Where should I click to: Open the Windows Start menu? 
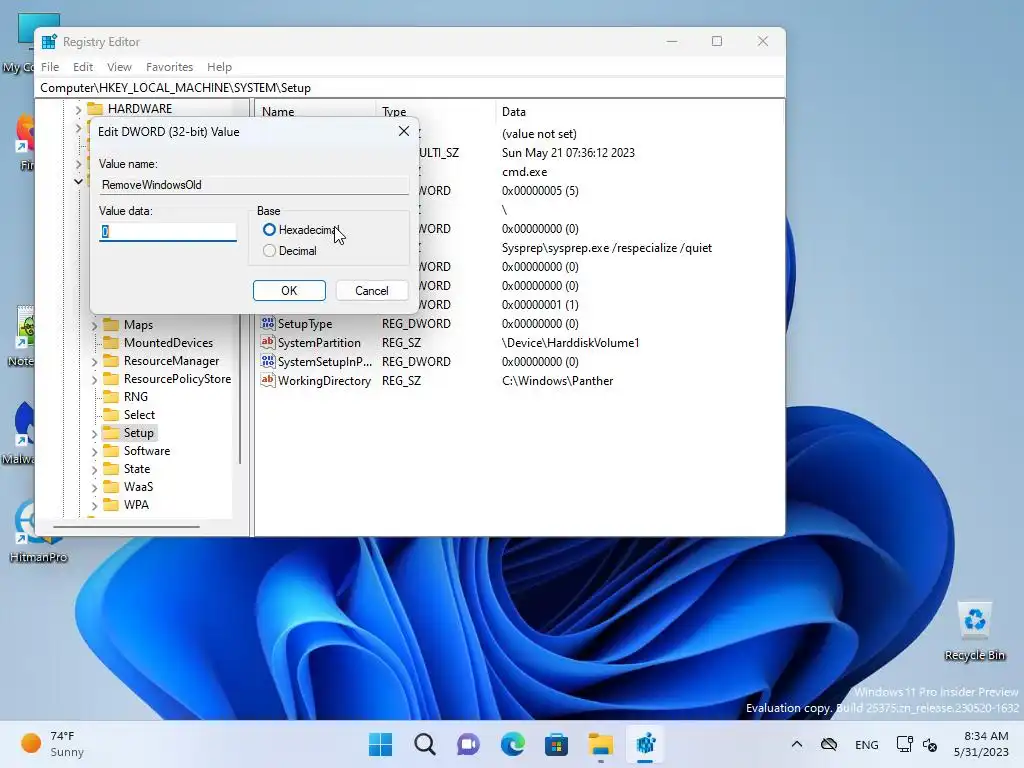[x=380, y=744]
